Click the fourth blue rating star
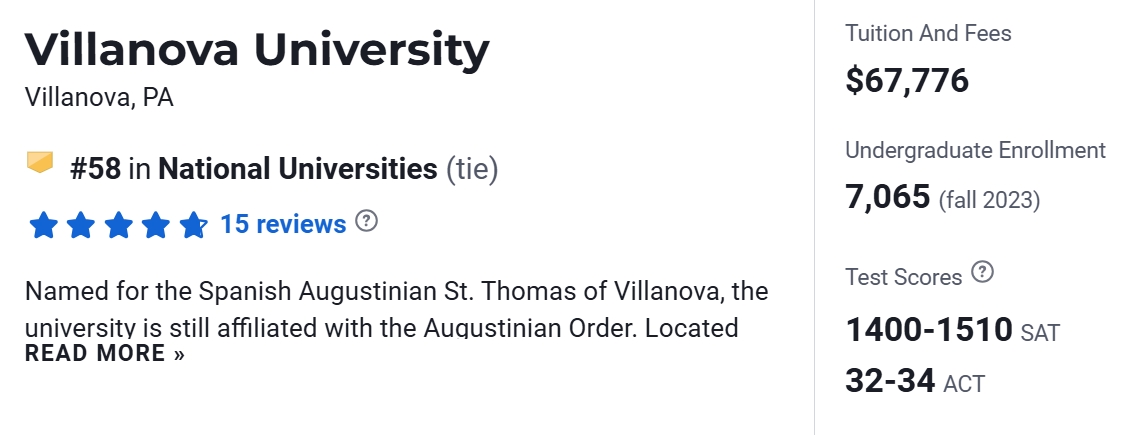The image size is (1125, 435). [156, 225]
